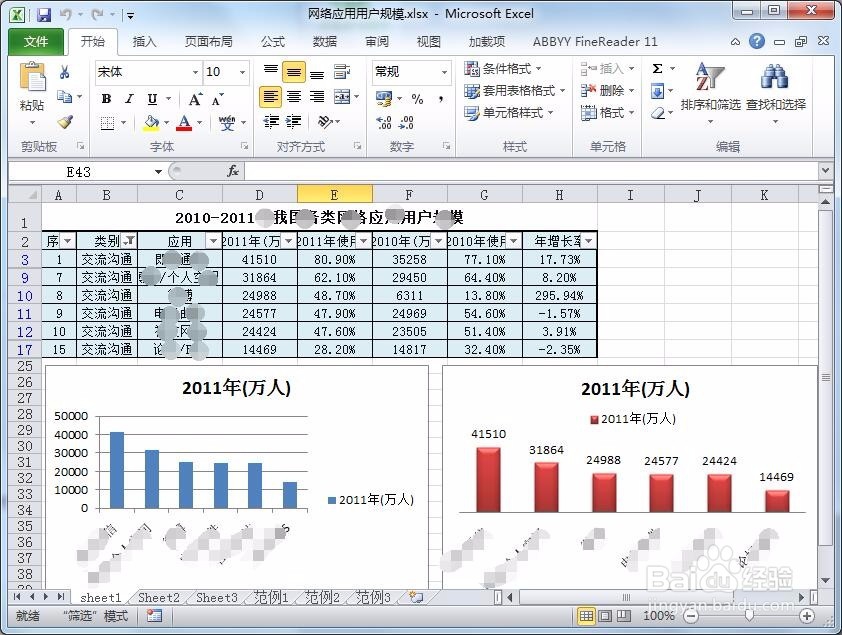Decrease indent of cell
842x635 pixels.
271,122
